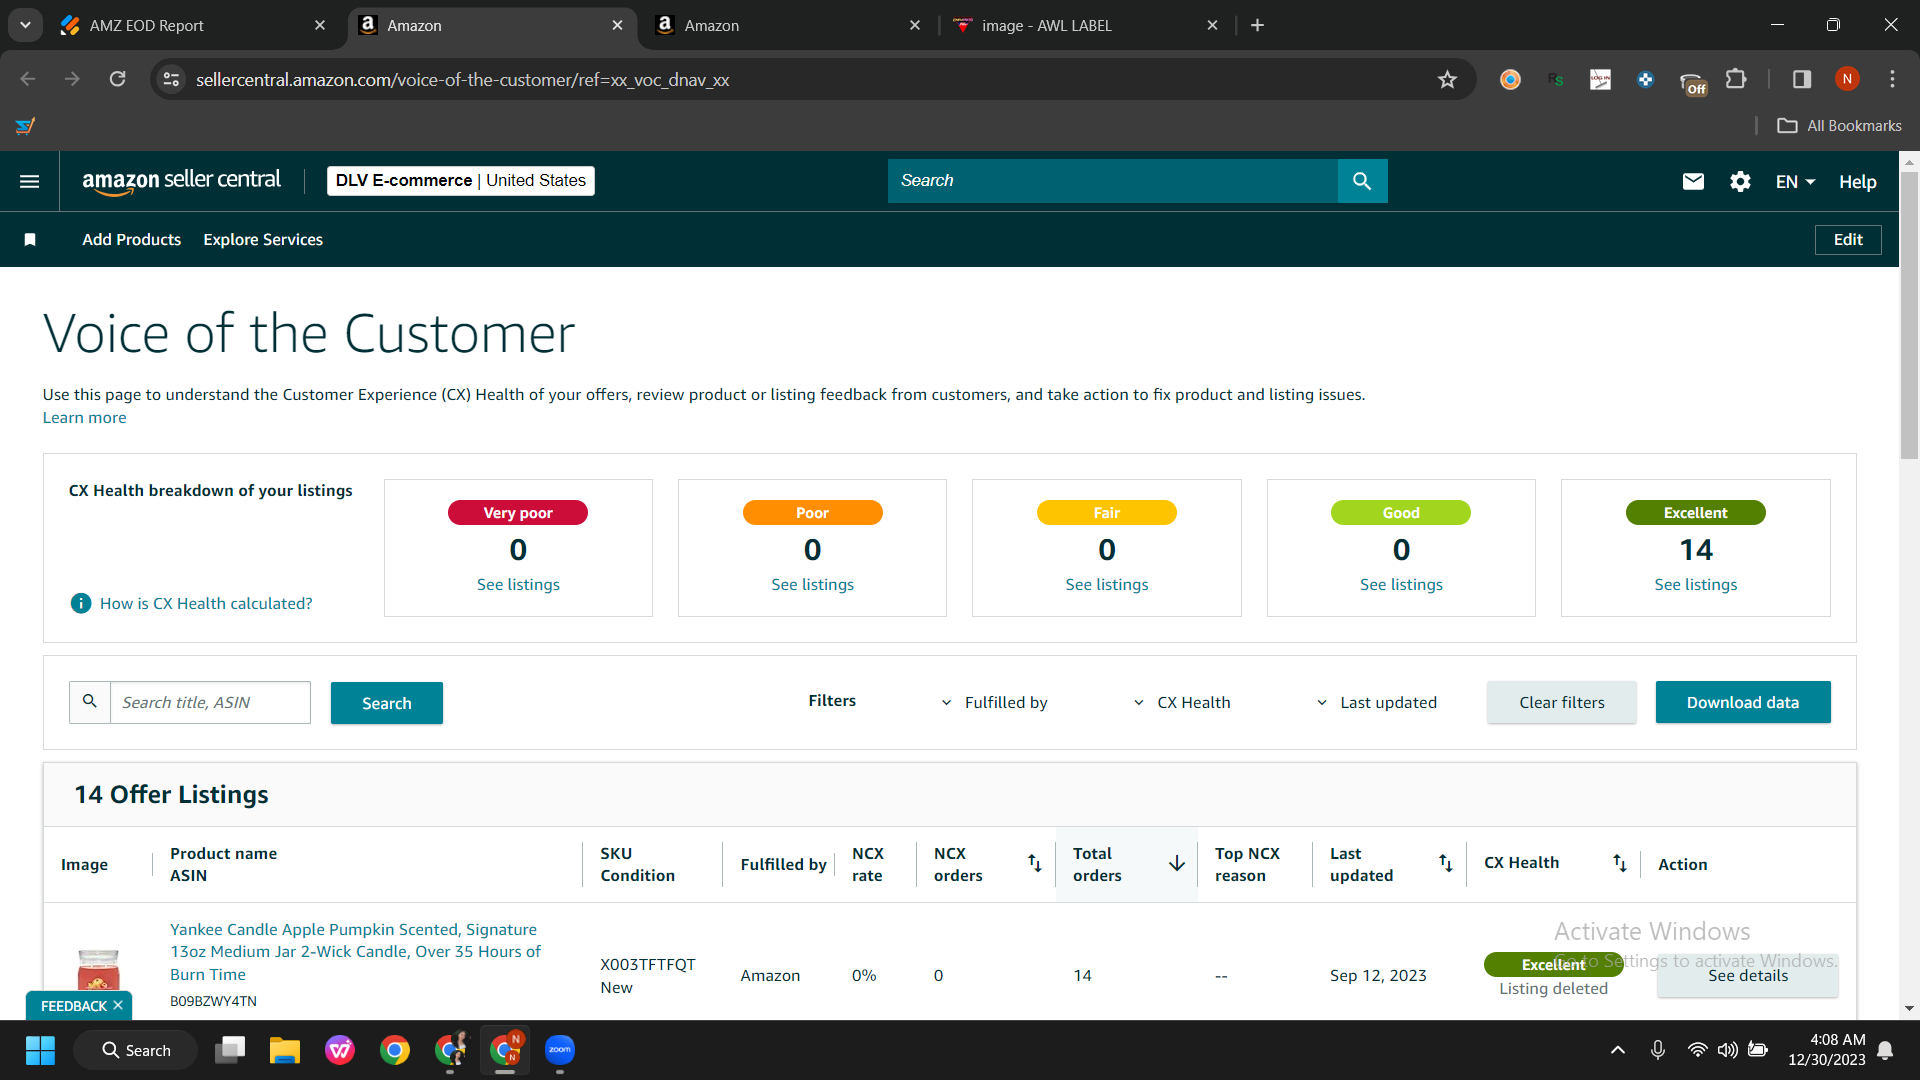Go back using the browser back arrow
This screenshot has height=1080, width=1920.
pos(28,79)
